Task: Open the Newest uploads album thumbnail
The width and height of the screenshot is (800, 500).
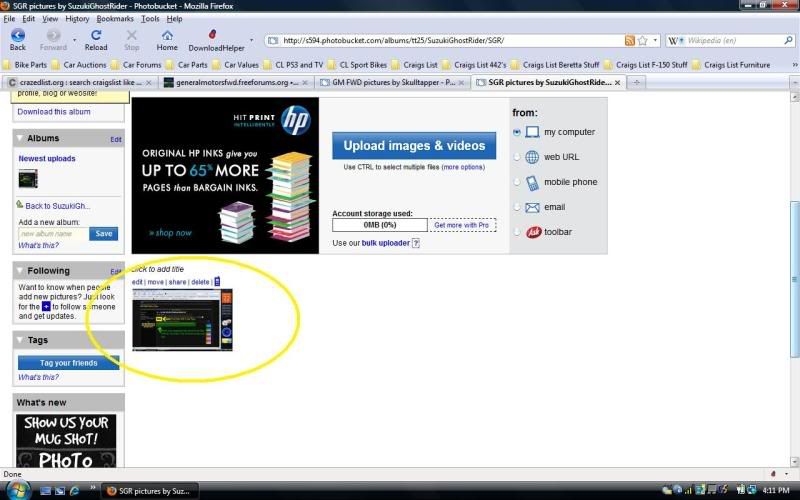Action: [28, 179]
